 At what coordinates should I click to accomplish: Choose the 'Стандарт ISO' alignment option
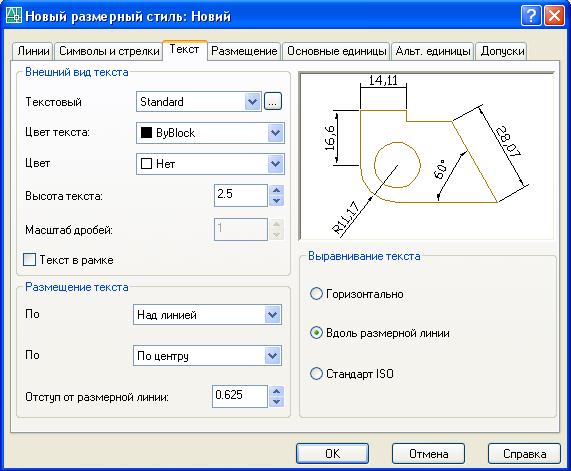(316, 374)
